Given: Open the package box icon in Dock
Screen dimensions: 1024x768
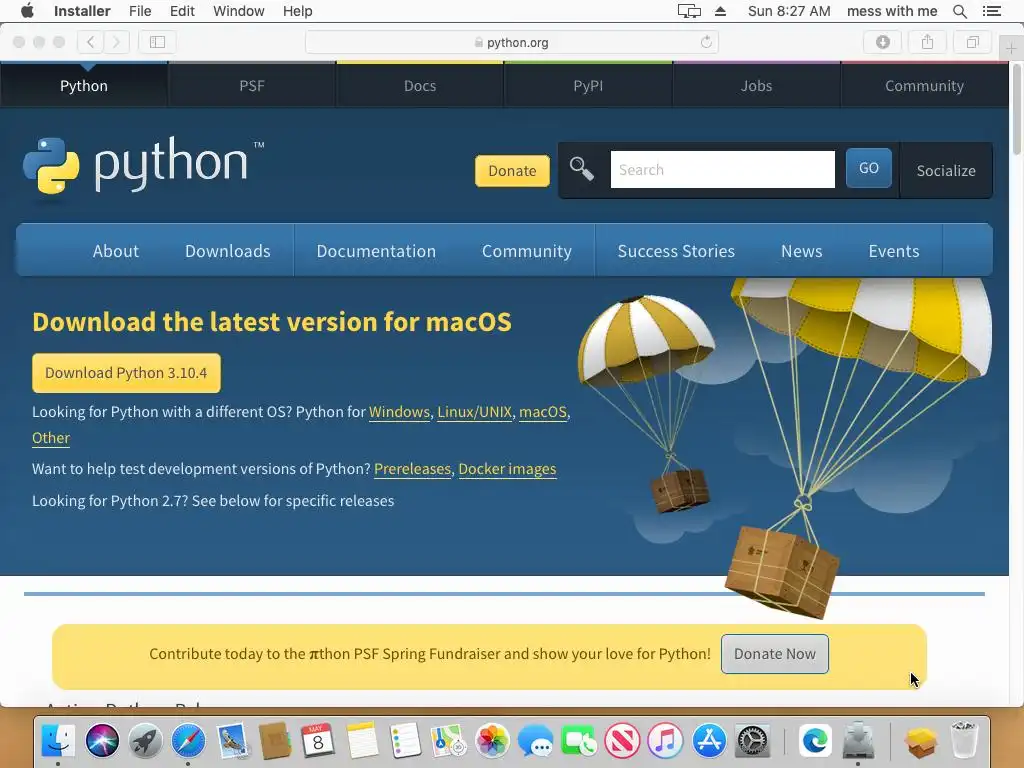Looking at the screenshot, I should tap(921, 741).
